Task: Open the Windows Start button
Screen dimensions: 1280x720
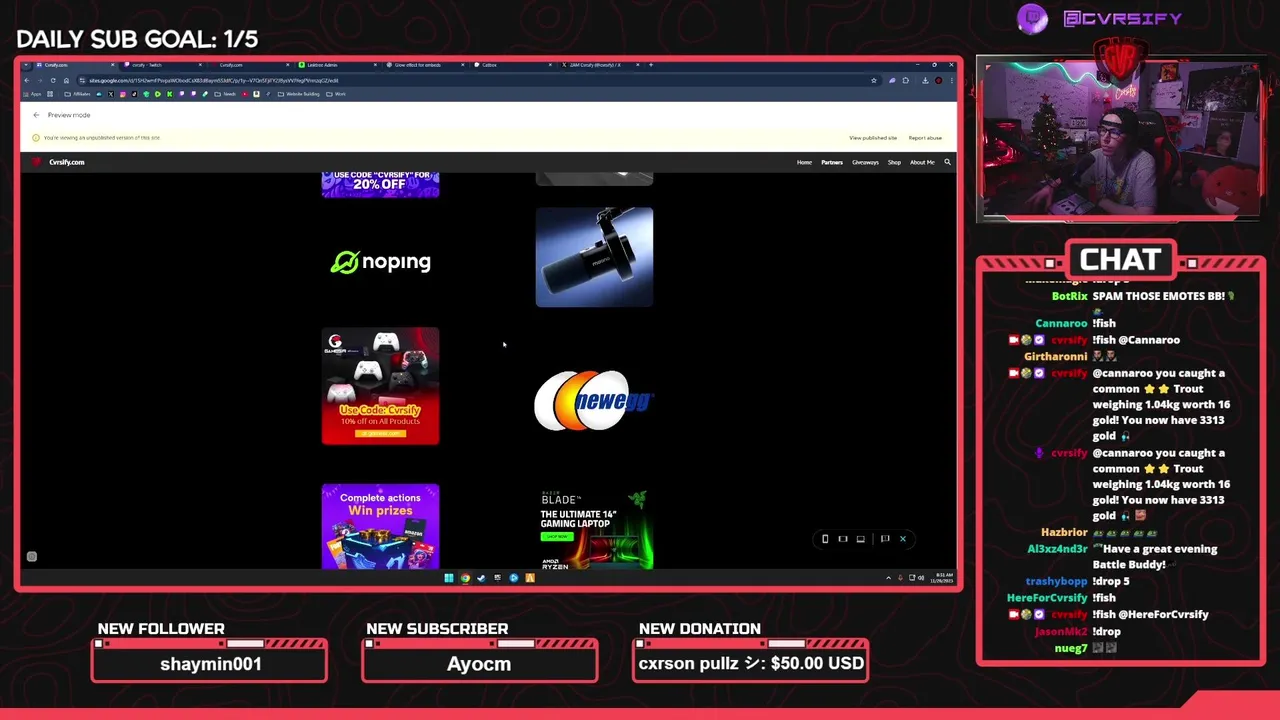Action: click(448, 578)
